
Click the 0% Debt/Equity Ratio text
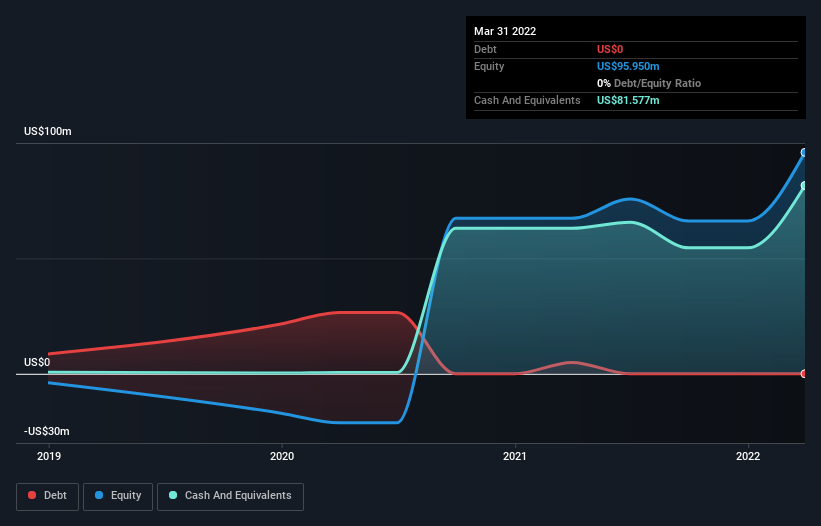coord(649,83)
